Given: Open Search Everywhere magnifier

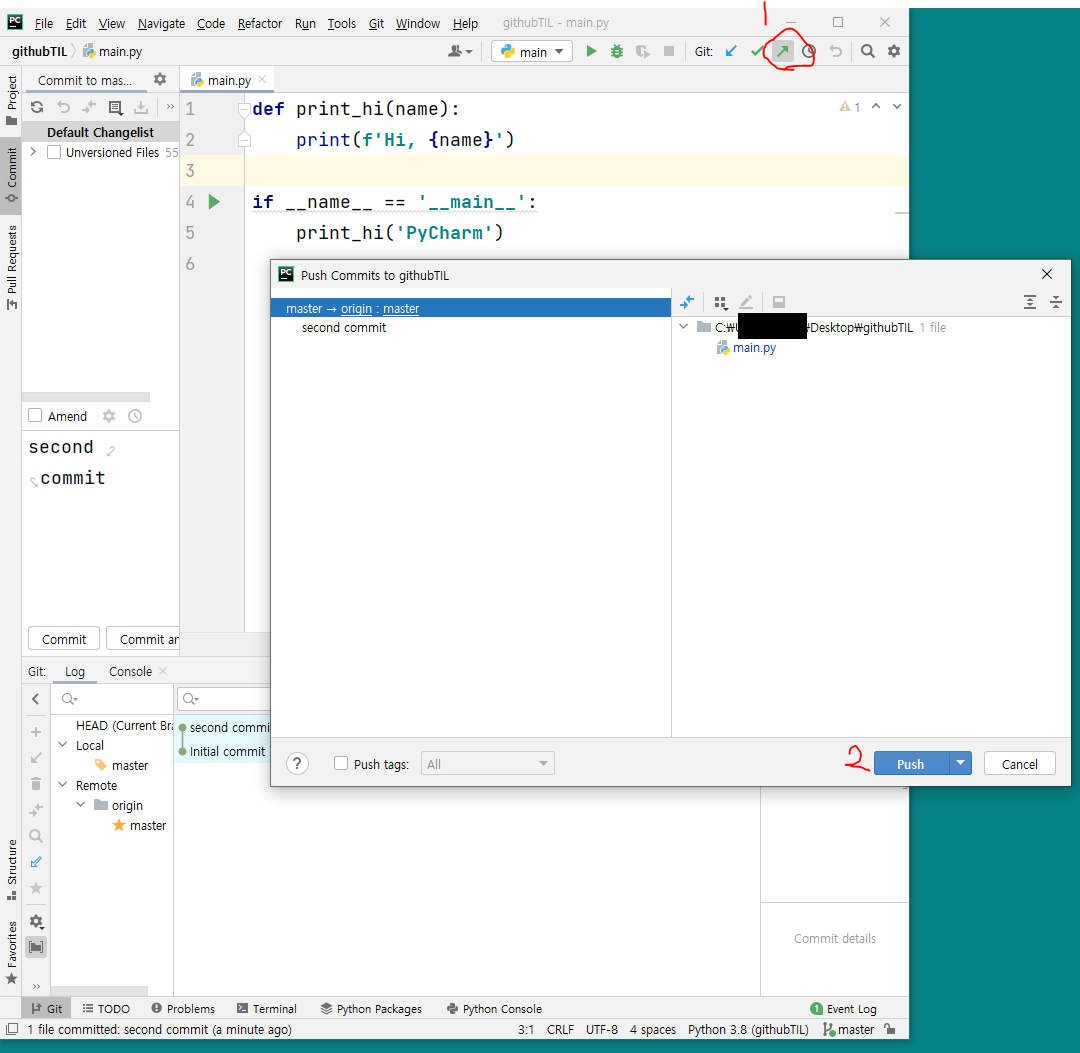Looking at the screenshot, I should pos(868,51).
